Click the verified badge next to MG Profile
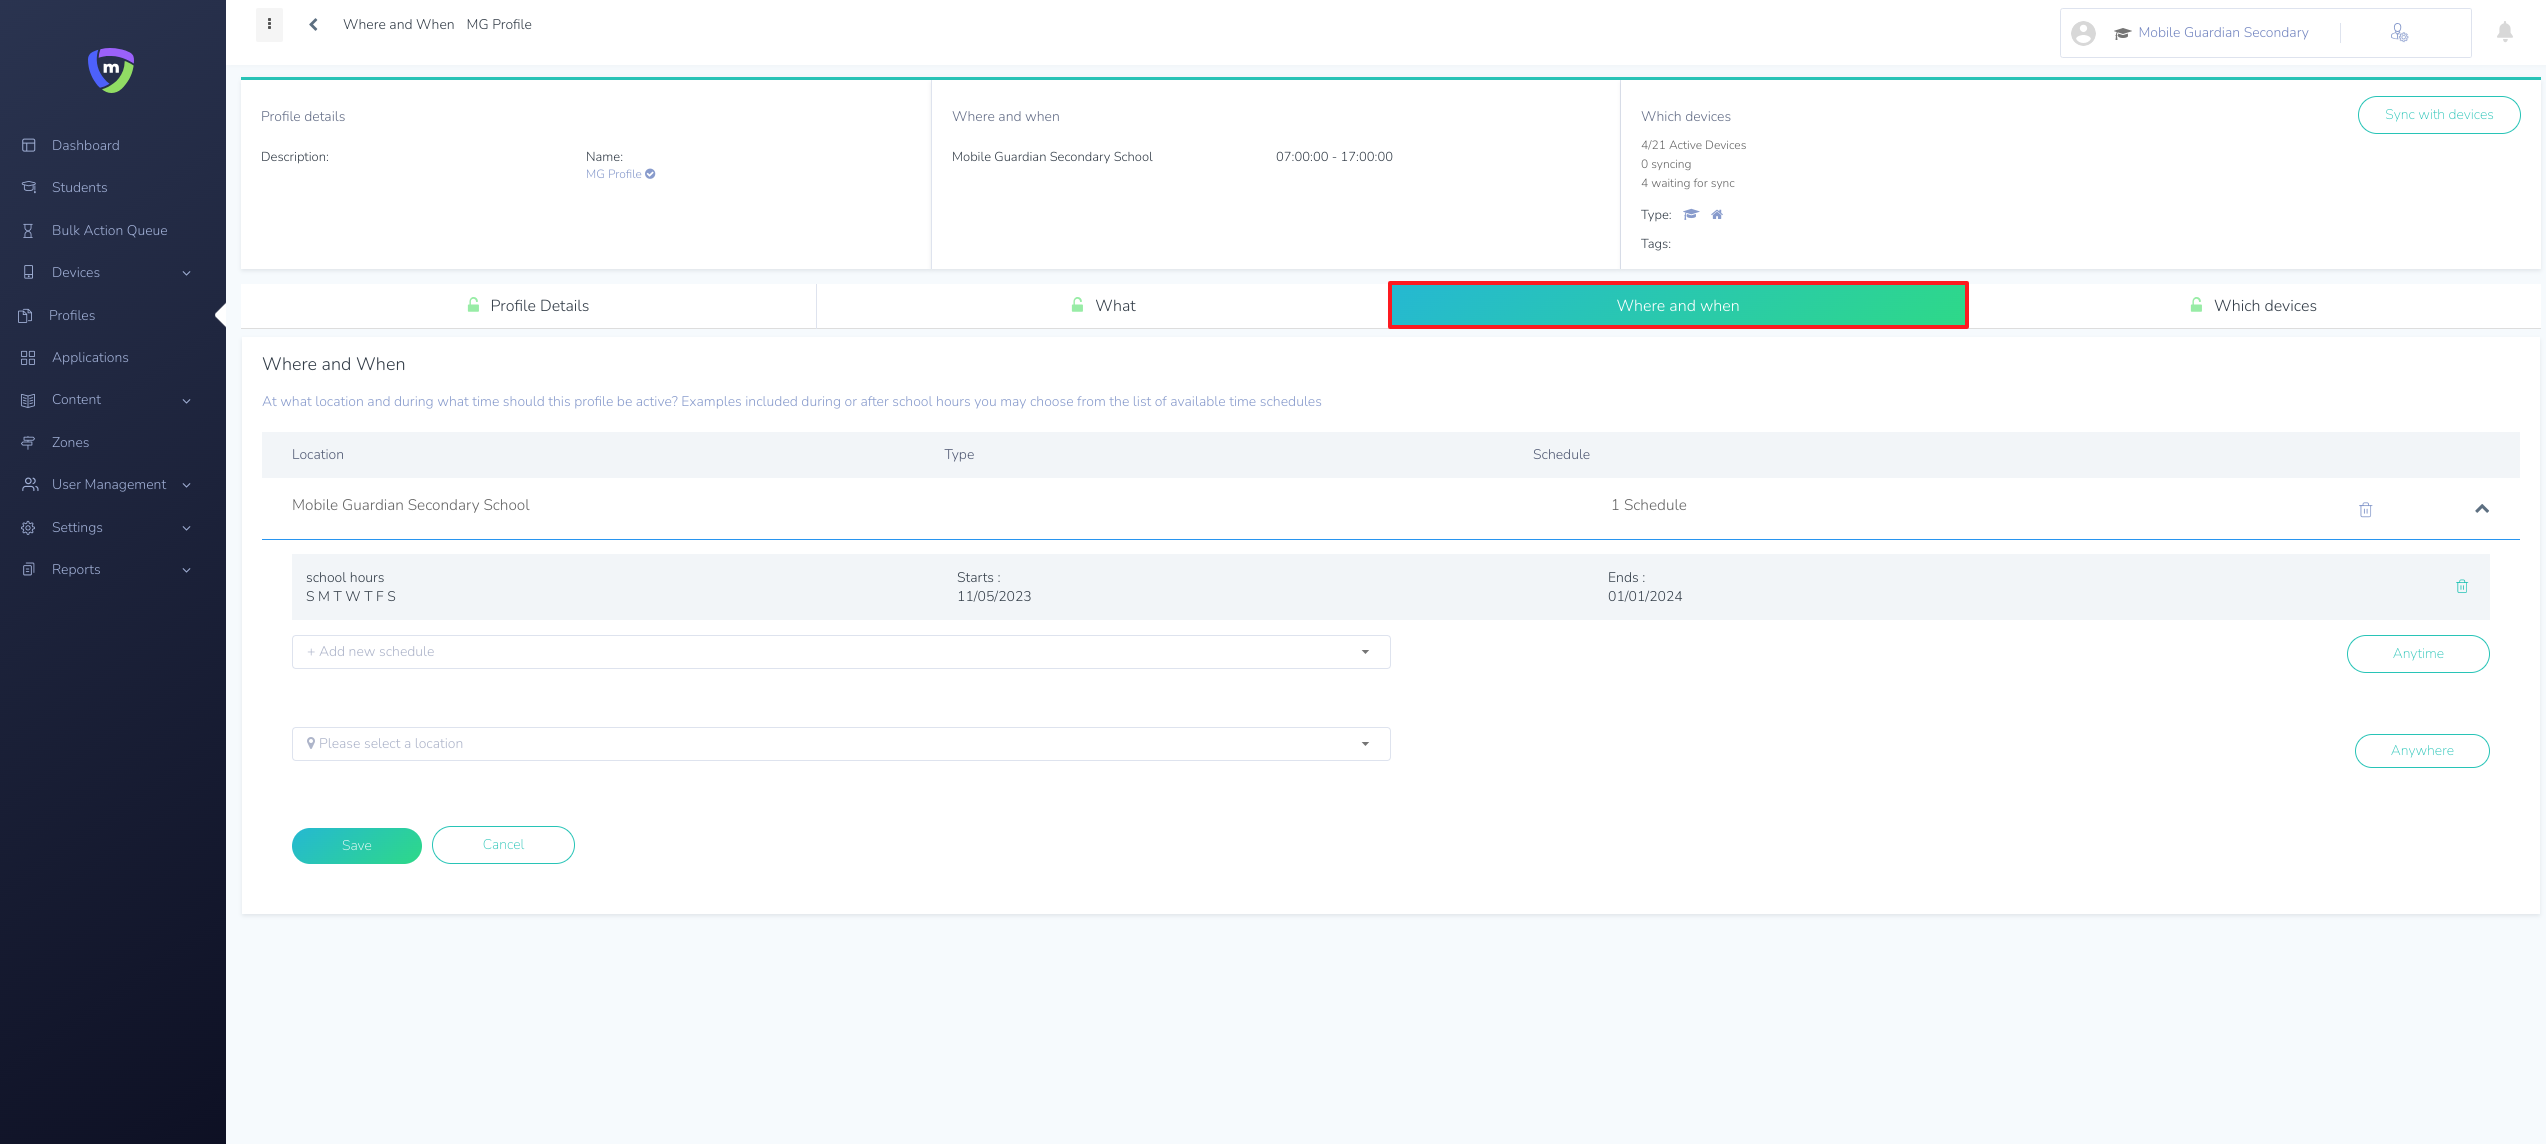 click(650, 174)
